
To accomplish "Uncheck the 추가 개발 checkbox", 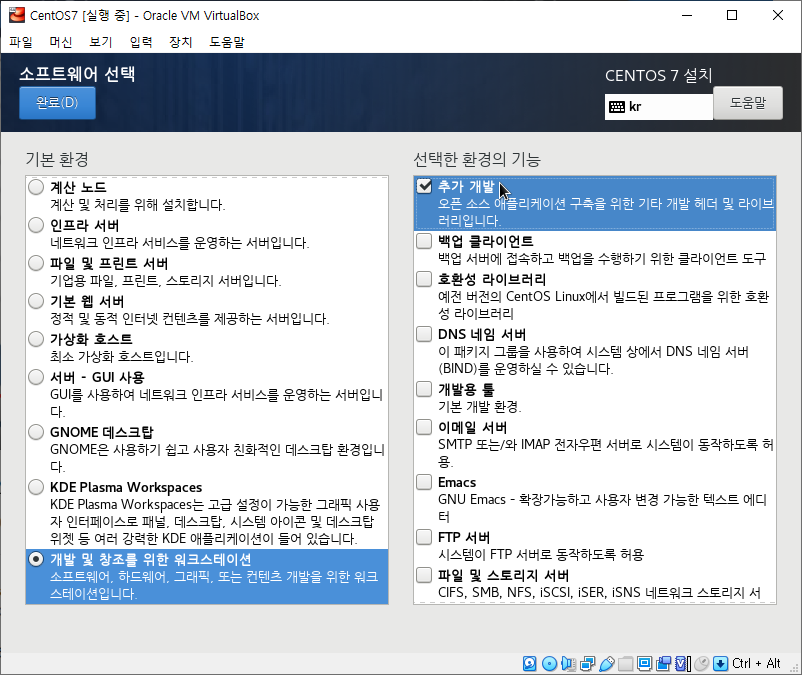I will click(424, 186).
